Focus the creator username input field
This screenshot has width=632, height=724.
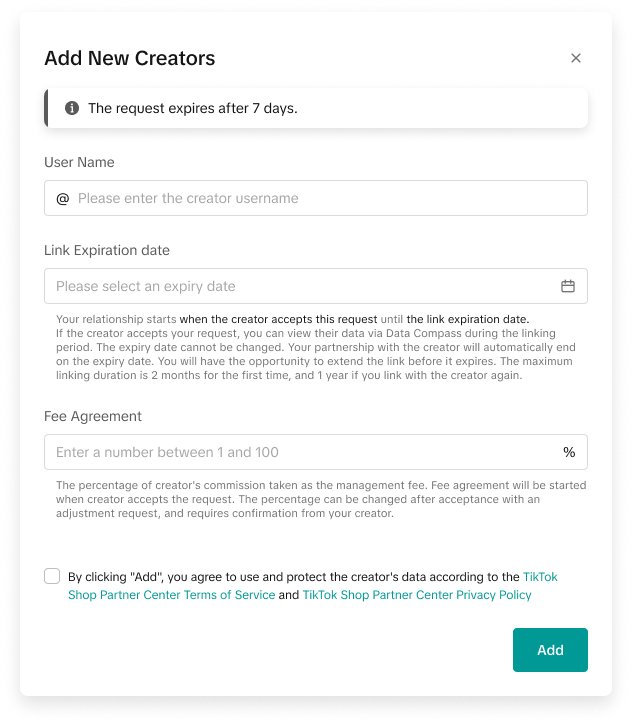pos(320,198)
